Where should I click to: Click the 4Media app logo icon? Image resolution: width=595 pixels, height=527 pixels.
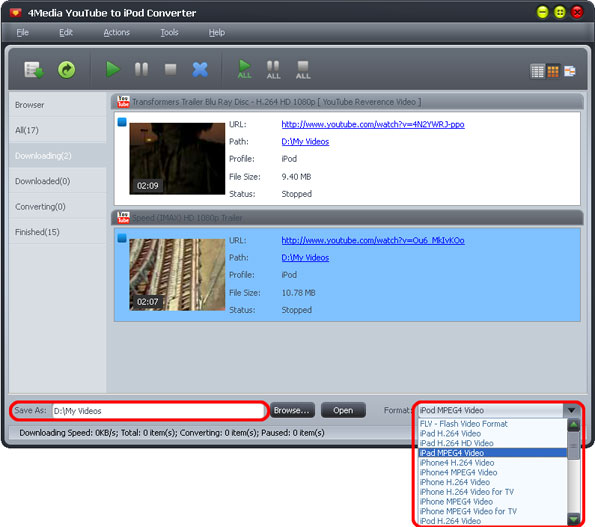coord(16,13)
